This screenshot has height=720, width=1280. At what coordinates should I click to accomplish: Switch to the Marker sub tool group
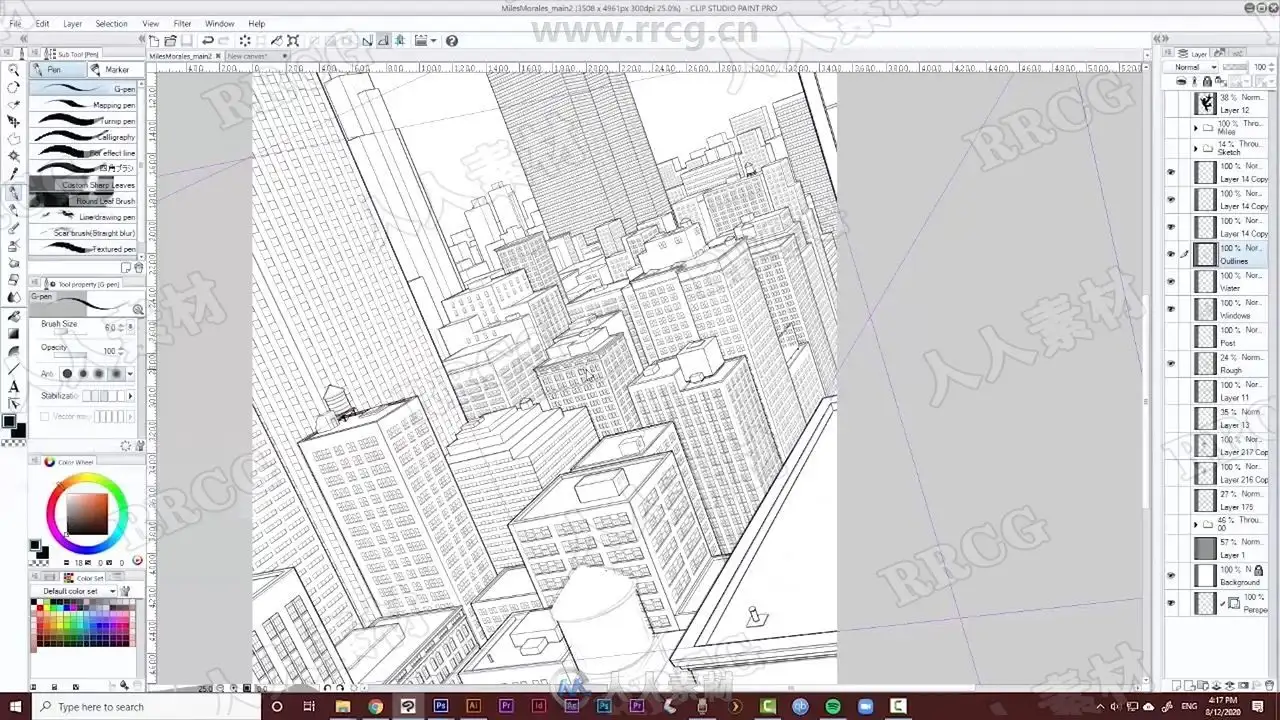click(115, 69)
